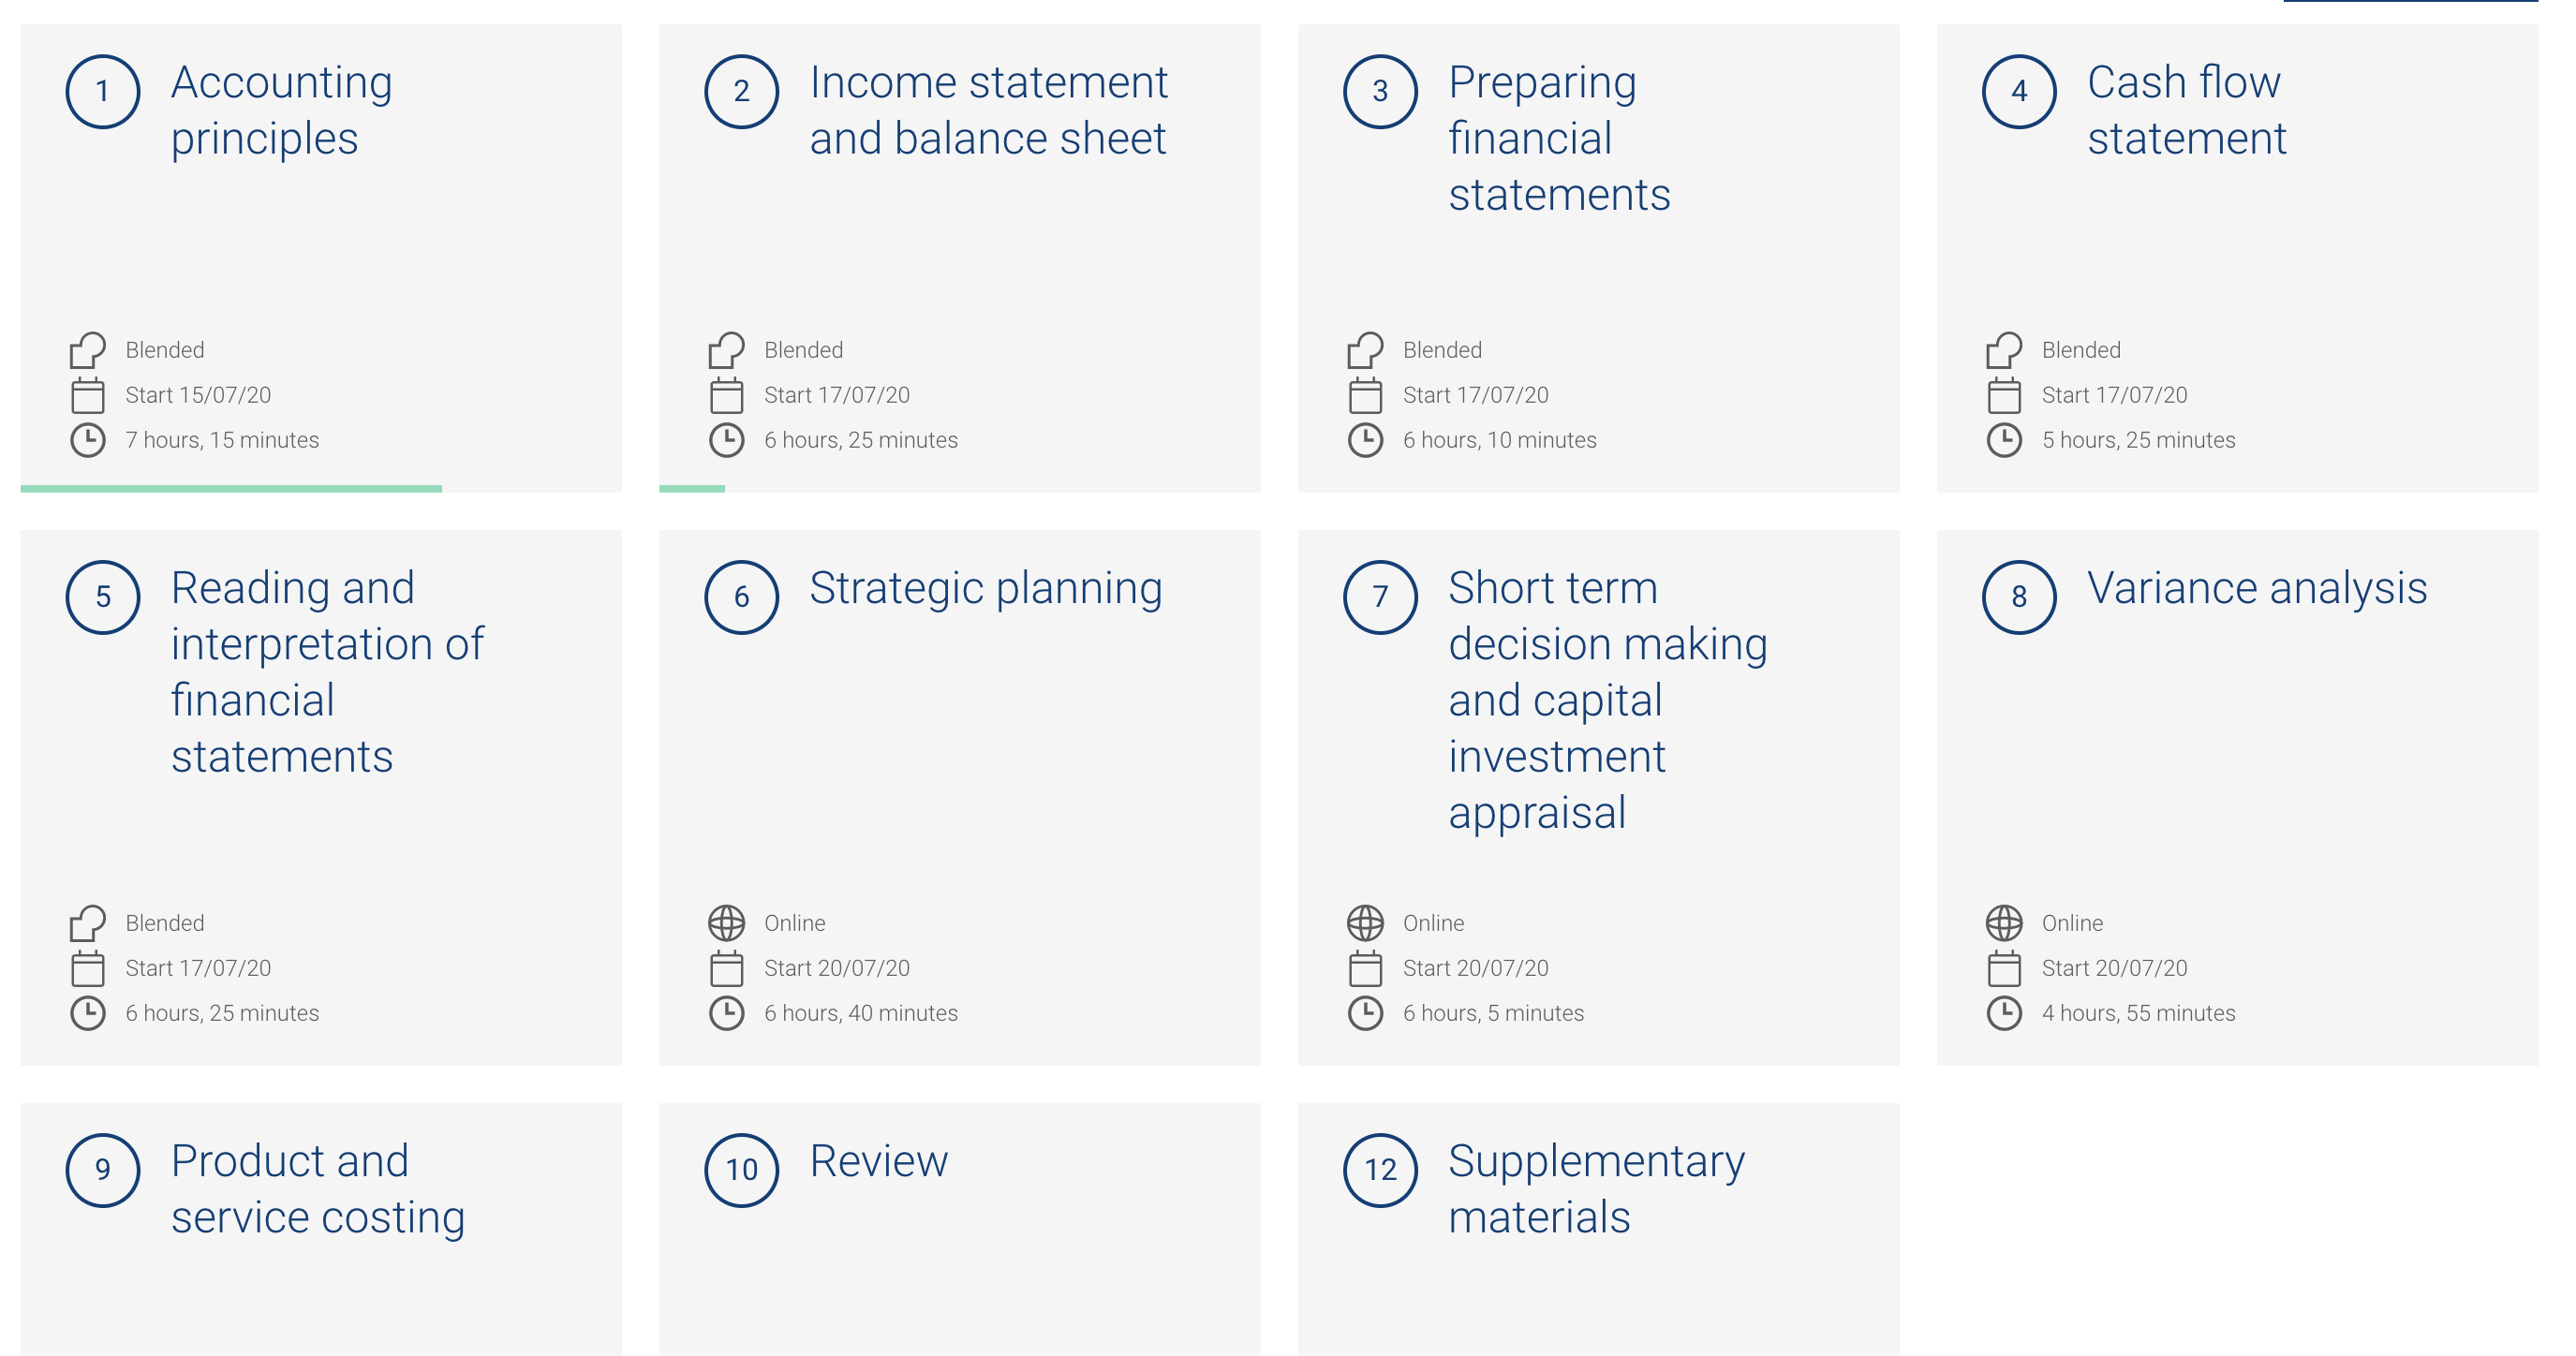
Task: Click the number 12 circle badge
Action: [x=1380, y=1170]
